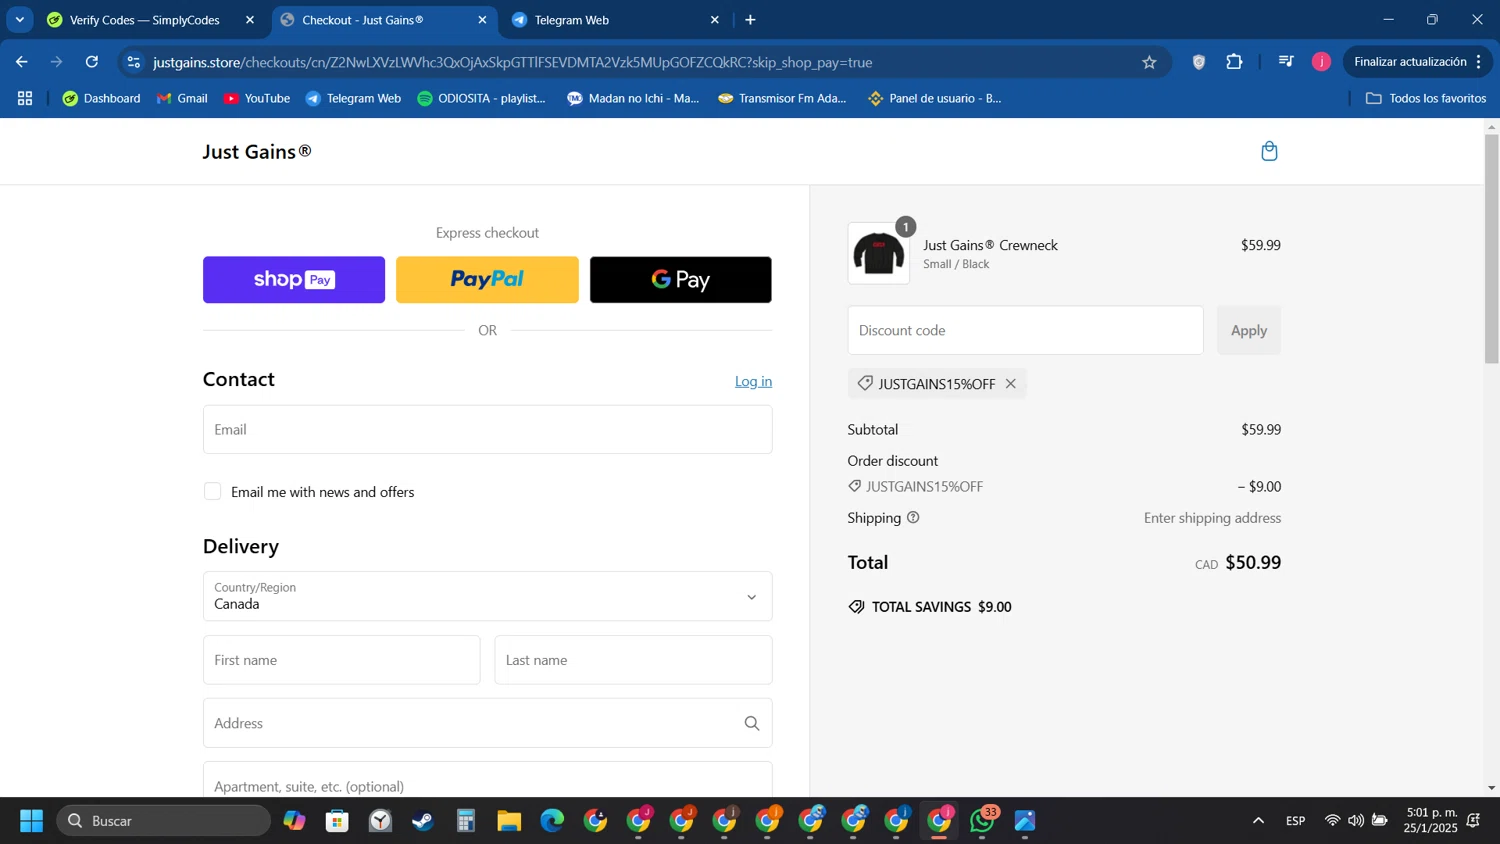The image size is (1500, 844).
Task: Open the media control icon in the toolbar
Action: (x=1286, y=62)
